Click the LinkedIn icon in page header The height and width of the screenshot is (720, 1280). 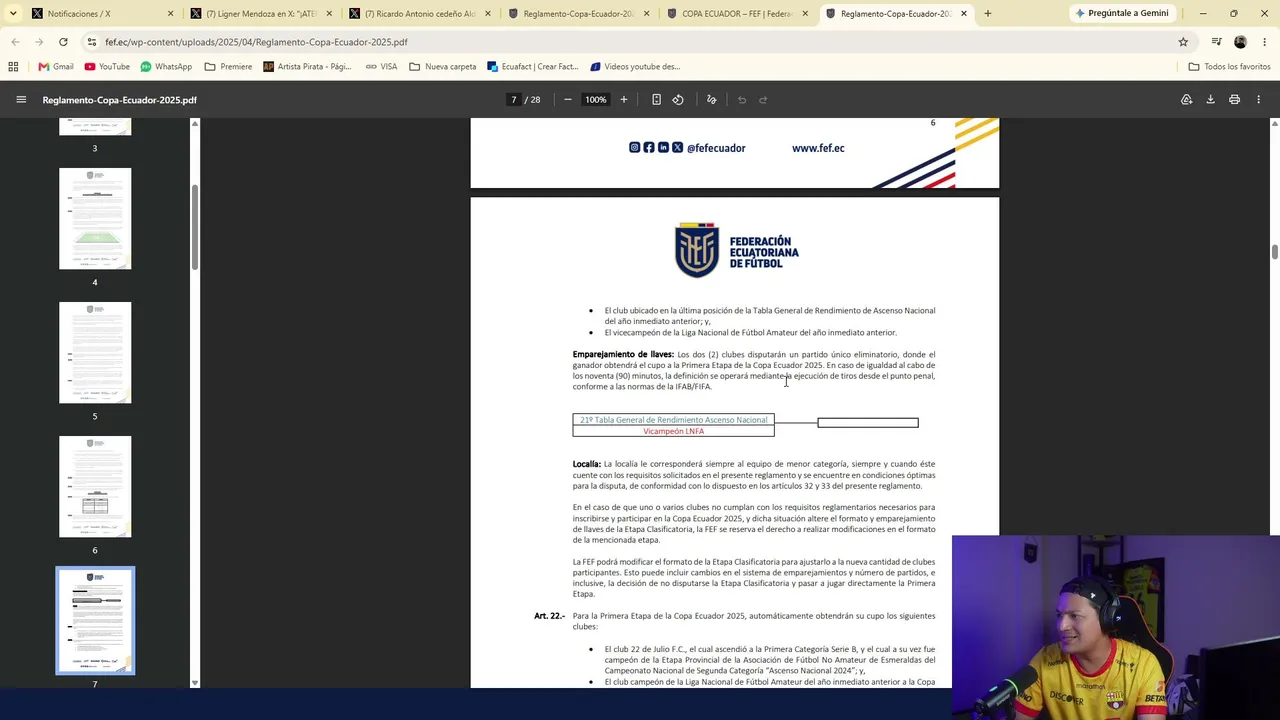pyautogui.click(x=663, y=148)
